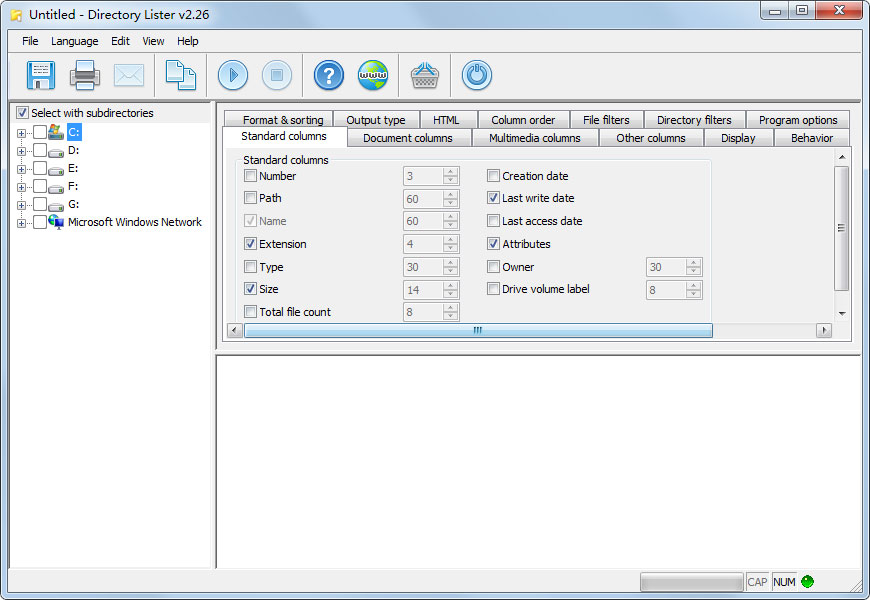Start listing with the Play icon
Viewport: 870px width, 600px height.
[x=233, y=75]
